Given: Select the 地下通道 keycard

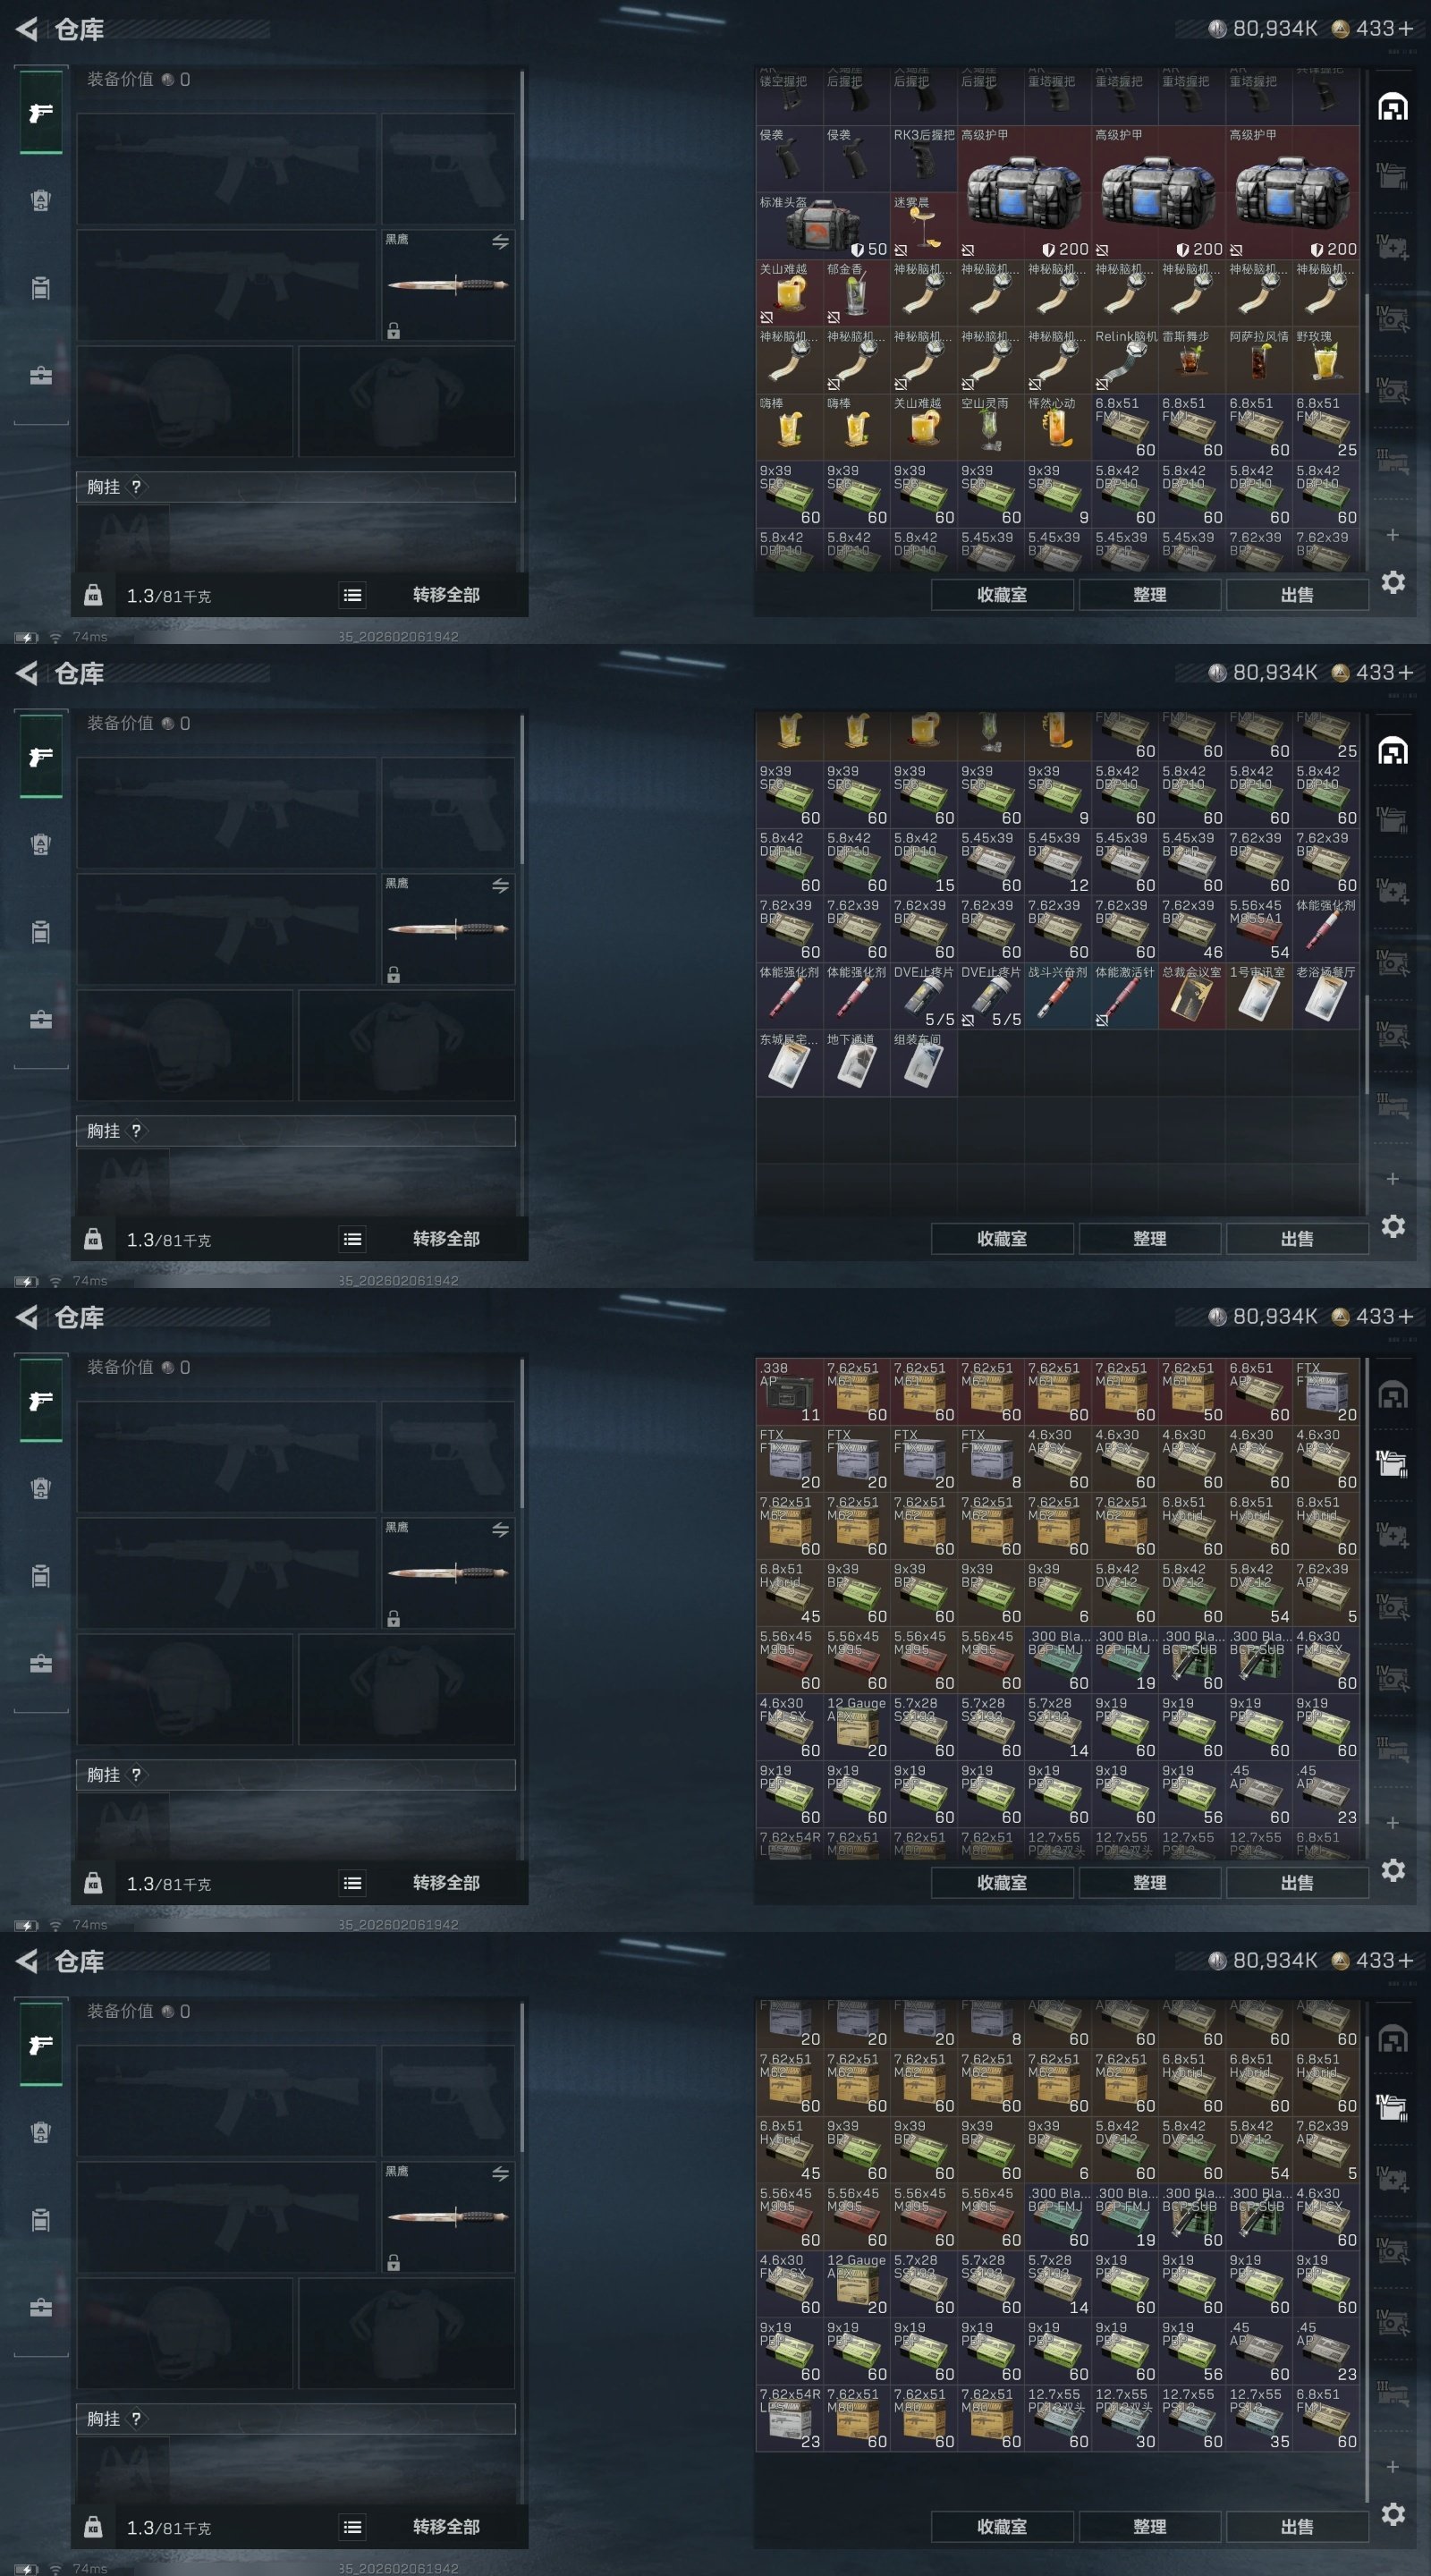Looking at the screenshot, I should pos(856,1063).
